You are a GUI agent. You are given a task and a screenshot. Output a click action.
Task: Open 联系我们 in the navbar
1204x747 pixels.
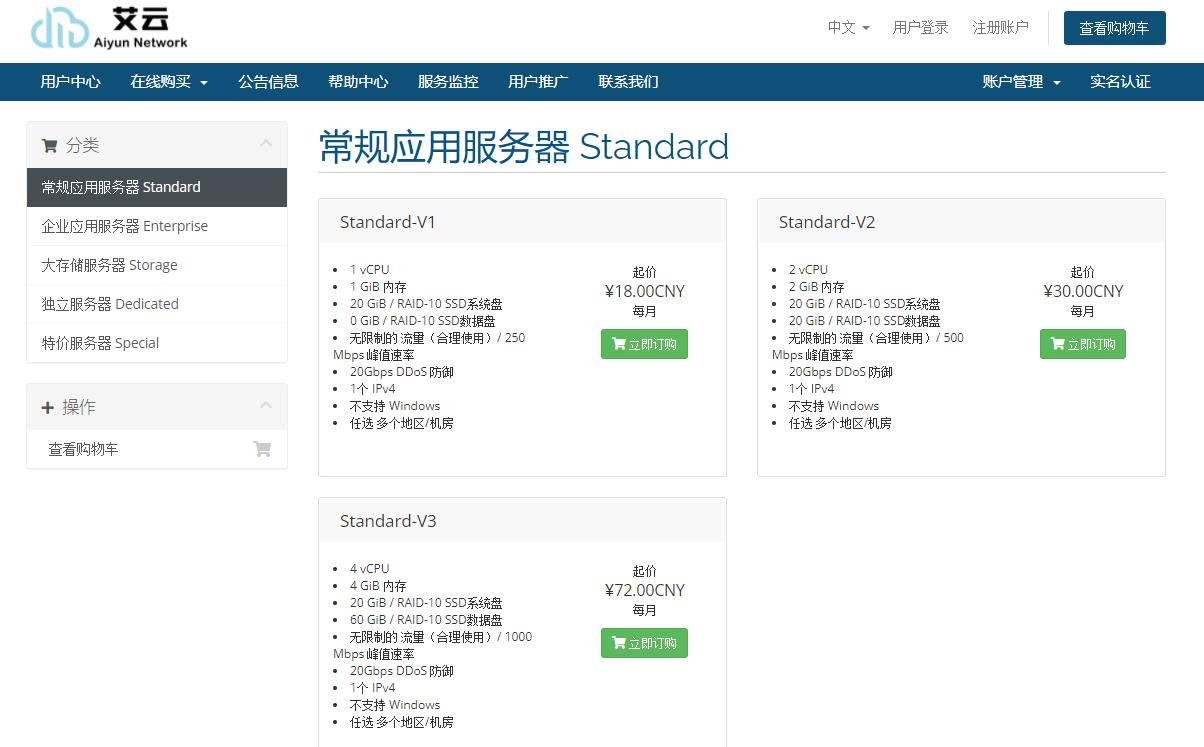[628, 82]
